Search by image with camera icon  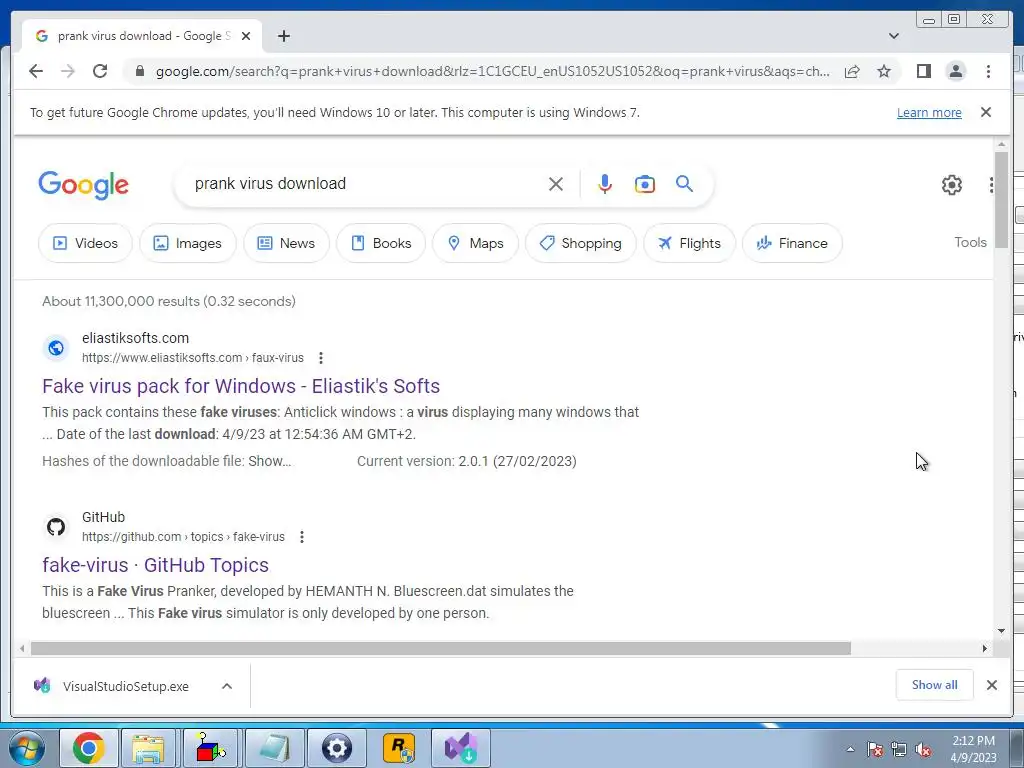coord(645,184)
